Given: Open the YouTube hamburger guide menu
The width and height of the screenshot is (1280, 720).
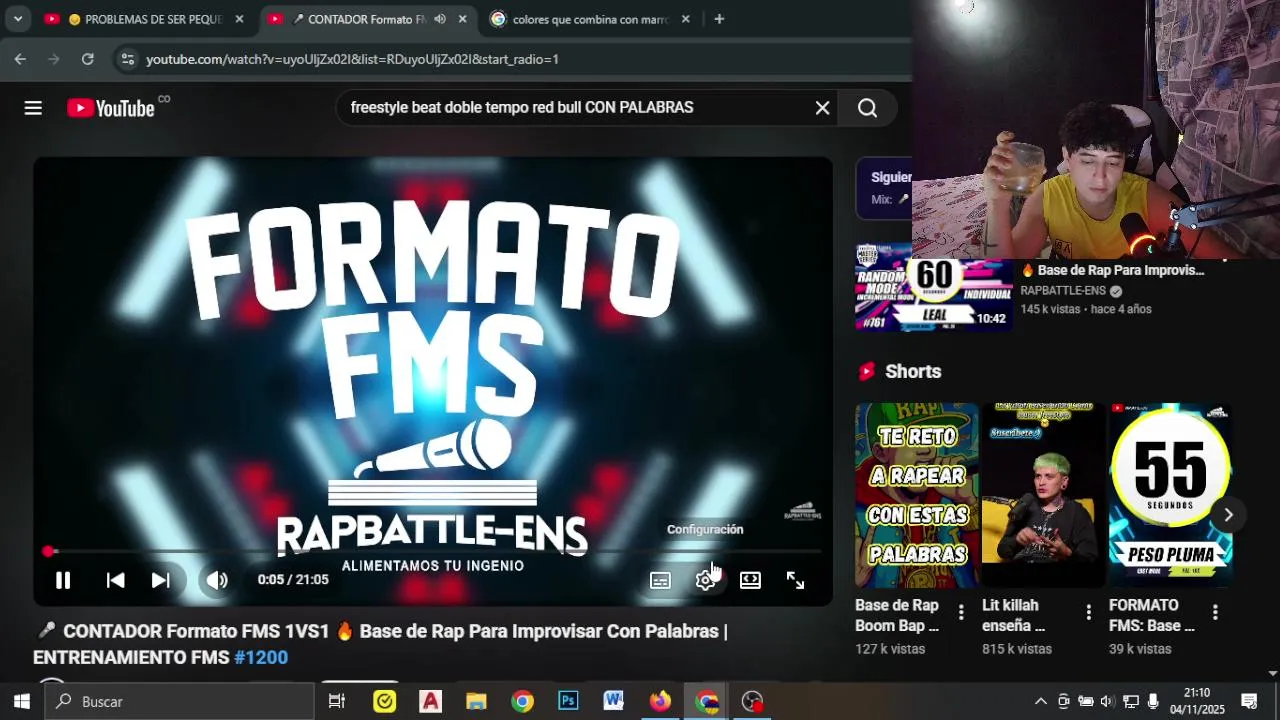Looking at the screenshot, I should 33,108.
